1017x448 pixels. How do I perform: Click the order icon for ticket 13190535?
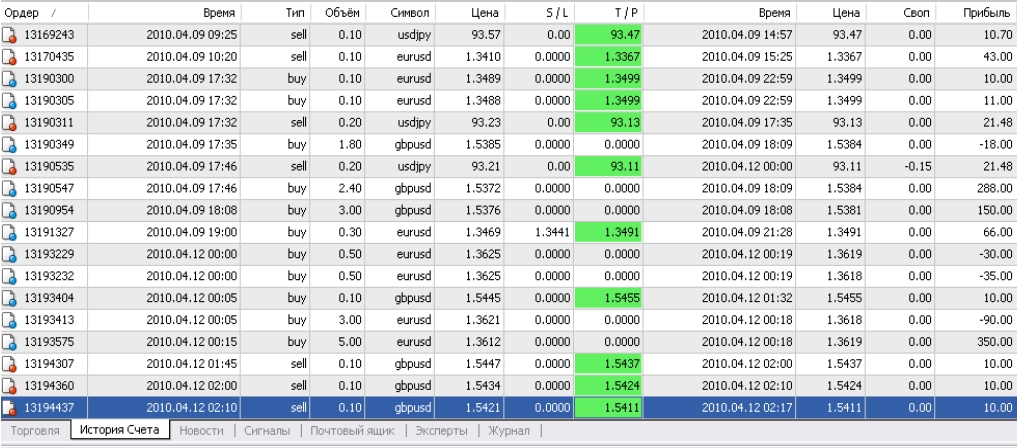(x=10, y=164)
